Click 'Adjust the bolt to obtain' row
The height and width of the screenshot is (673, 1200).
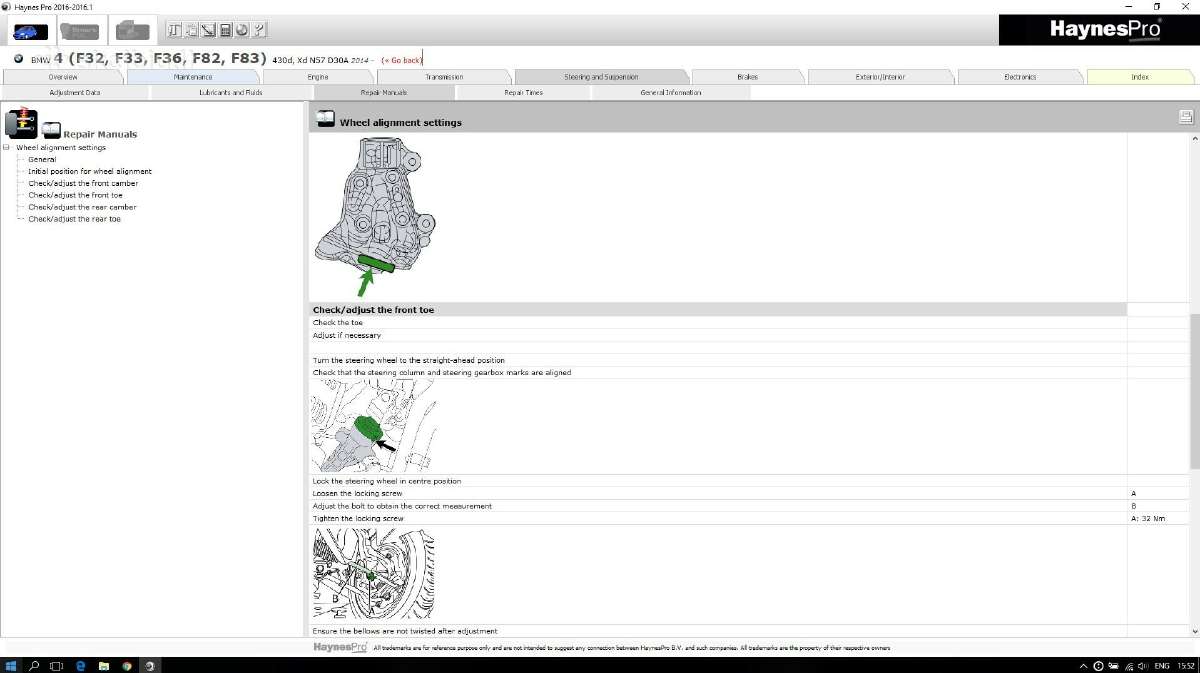[x=718, y=506]
